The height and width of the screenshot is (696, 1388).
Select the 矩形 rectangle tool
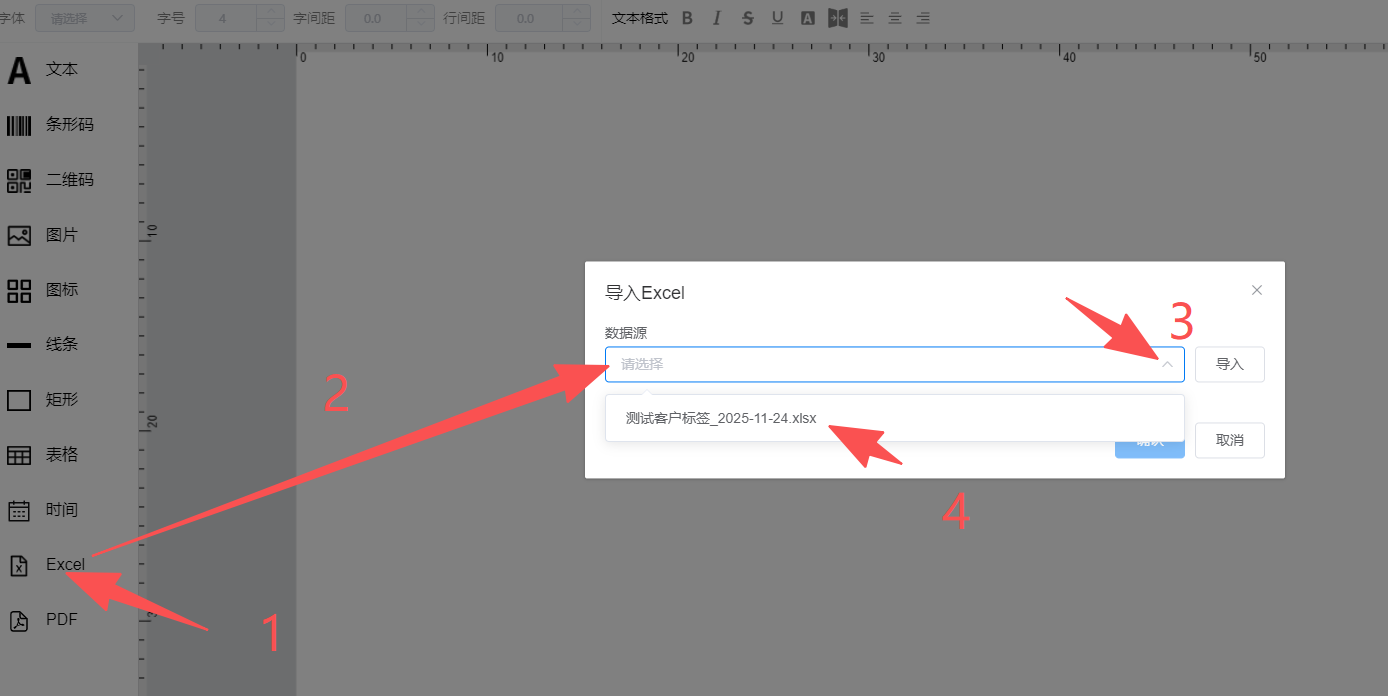[45, 400]
